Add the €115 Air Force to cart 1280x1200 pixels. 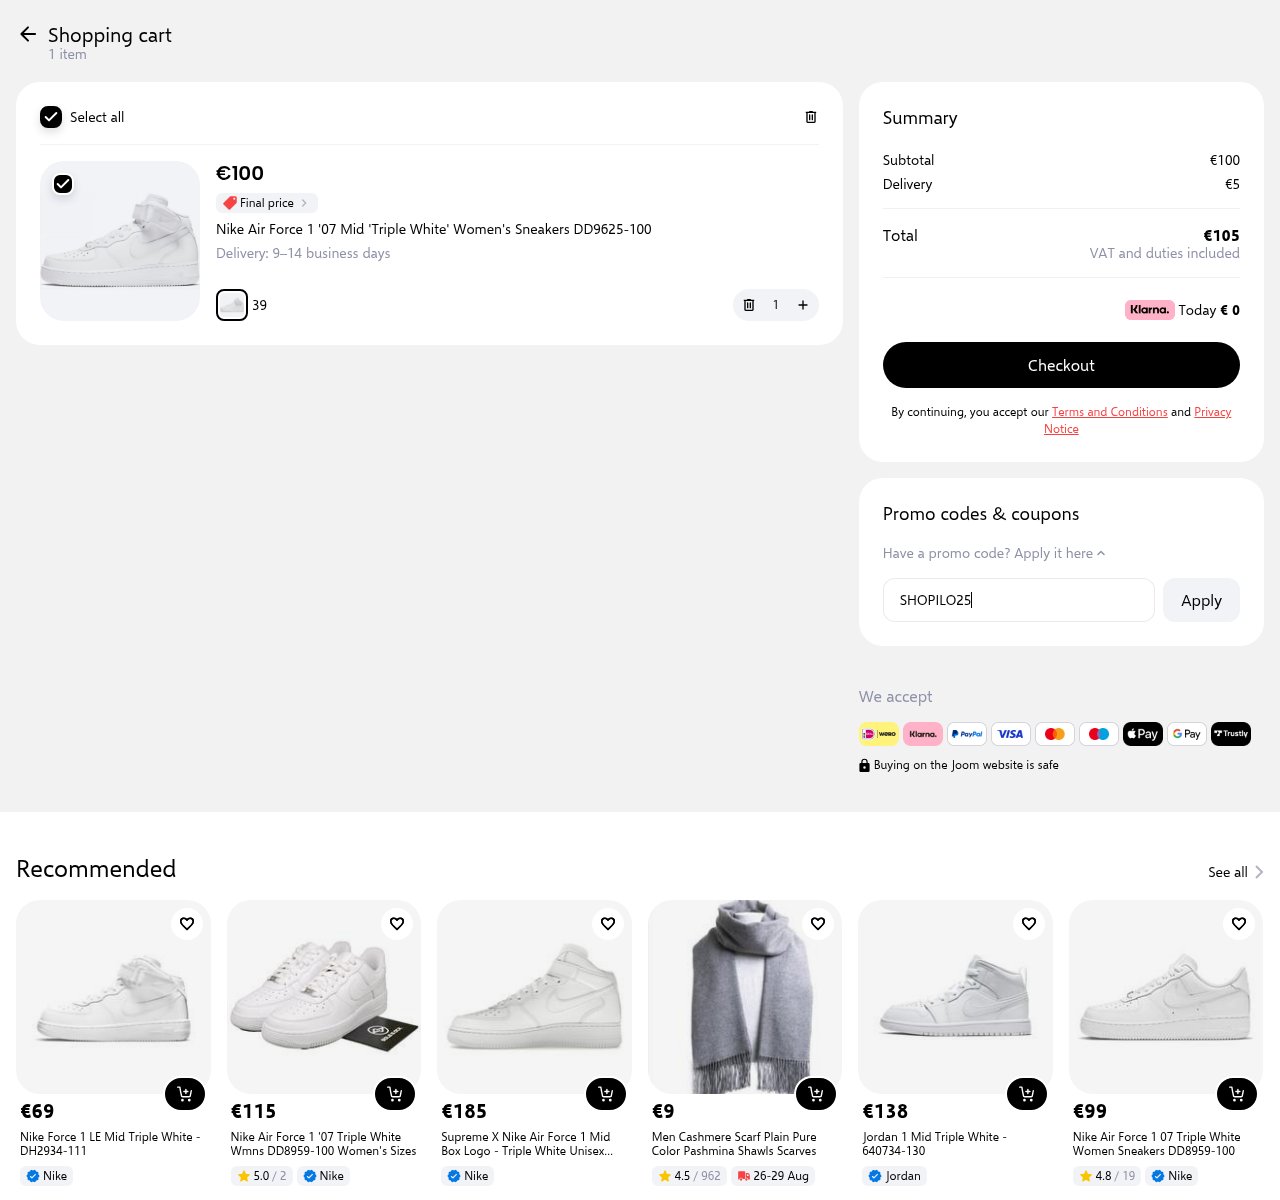point(395,1094)
